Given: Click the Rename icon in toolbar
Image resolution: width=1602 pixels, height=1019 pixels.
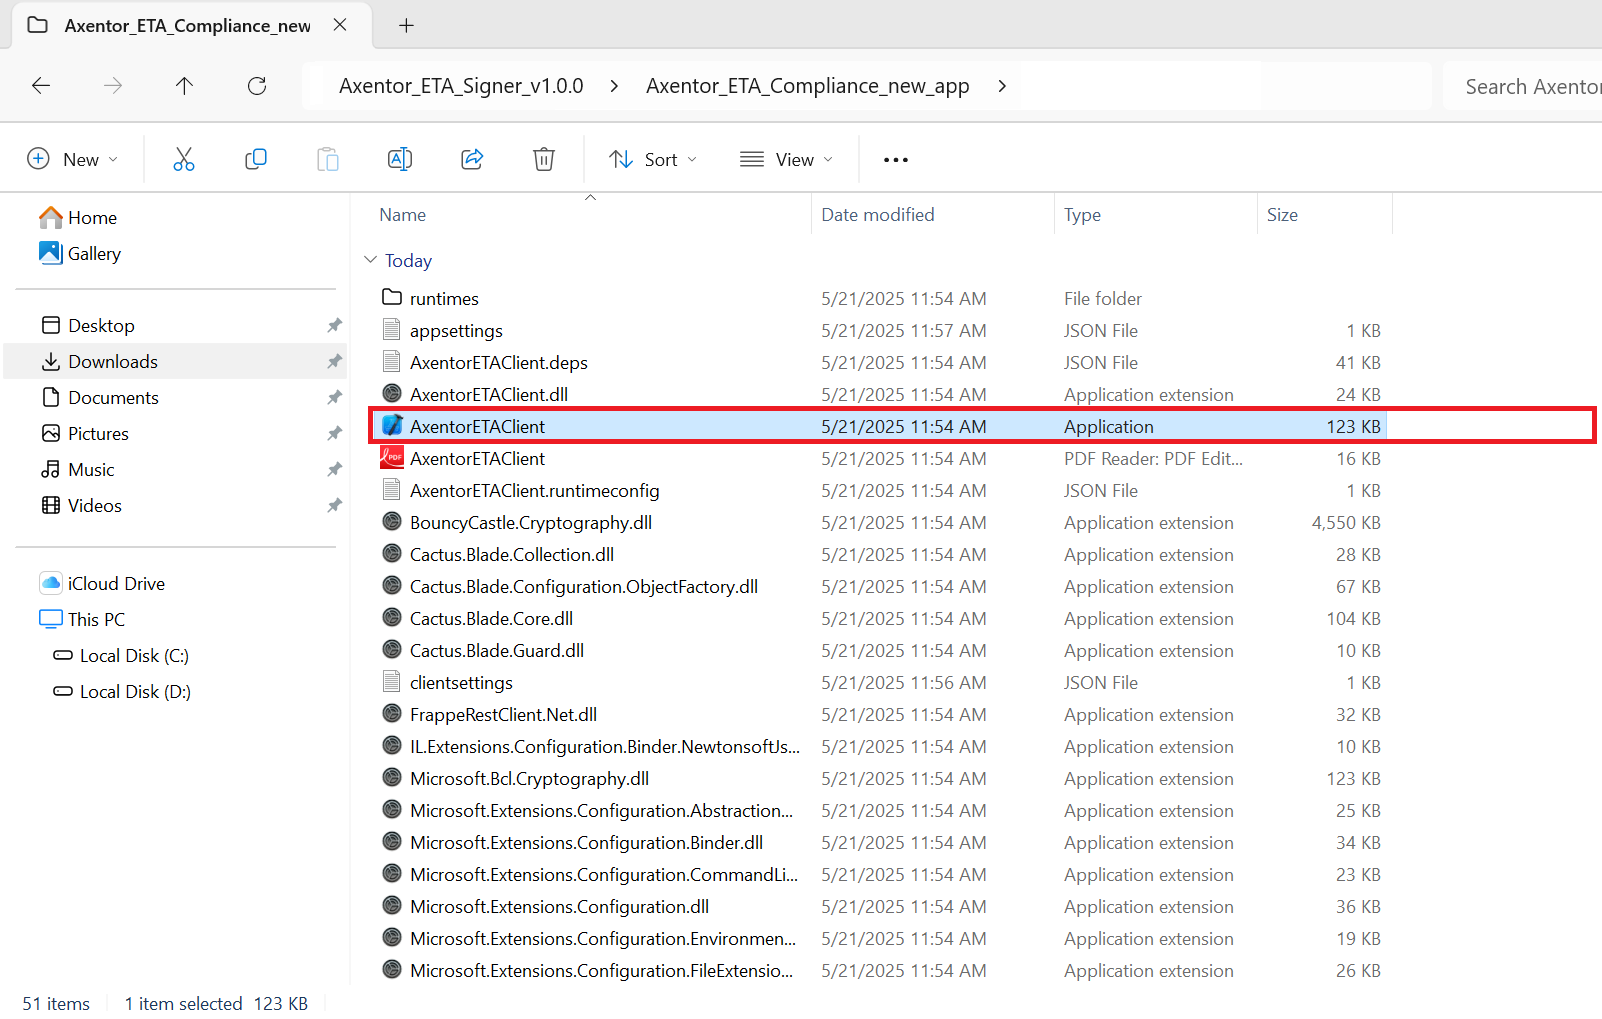Looking at the screenshot, I should click(400, 159).
